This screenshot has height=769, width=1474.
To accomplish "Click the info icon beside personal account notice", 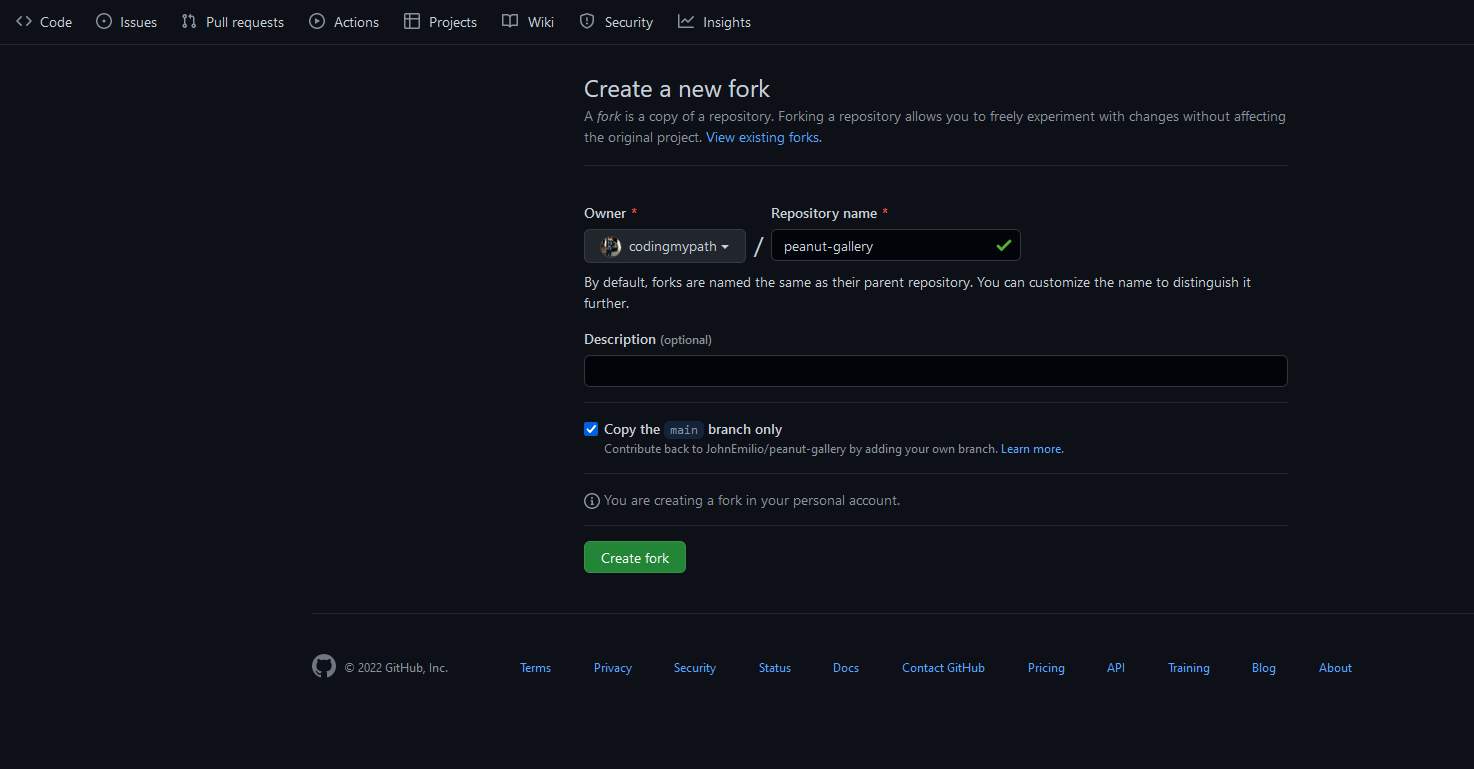I will pos(592,500).
